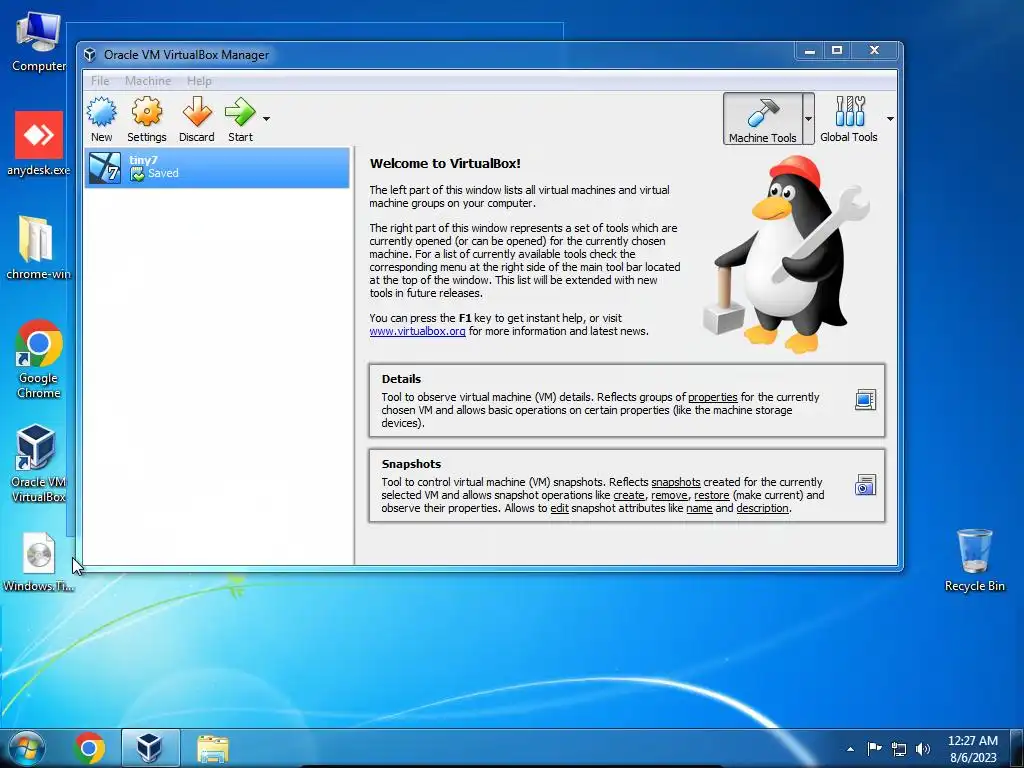Select the anydesk.exe desktop icon
1024x768 pixels.
(x=39, y=144)
